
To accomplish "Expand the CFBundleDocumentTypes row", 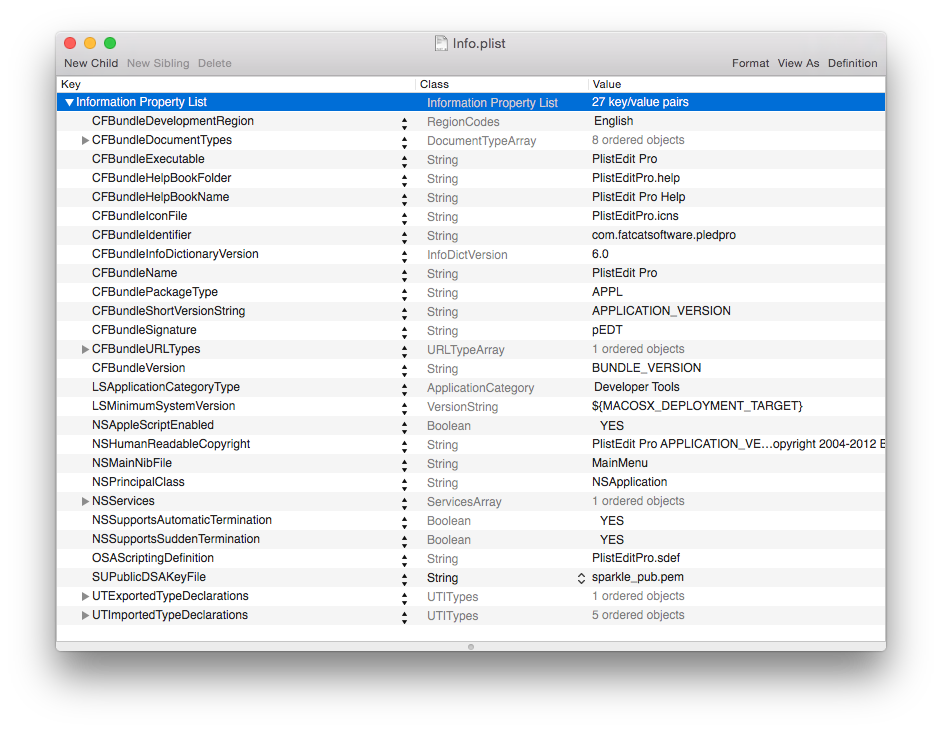I will [85, 140].
